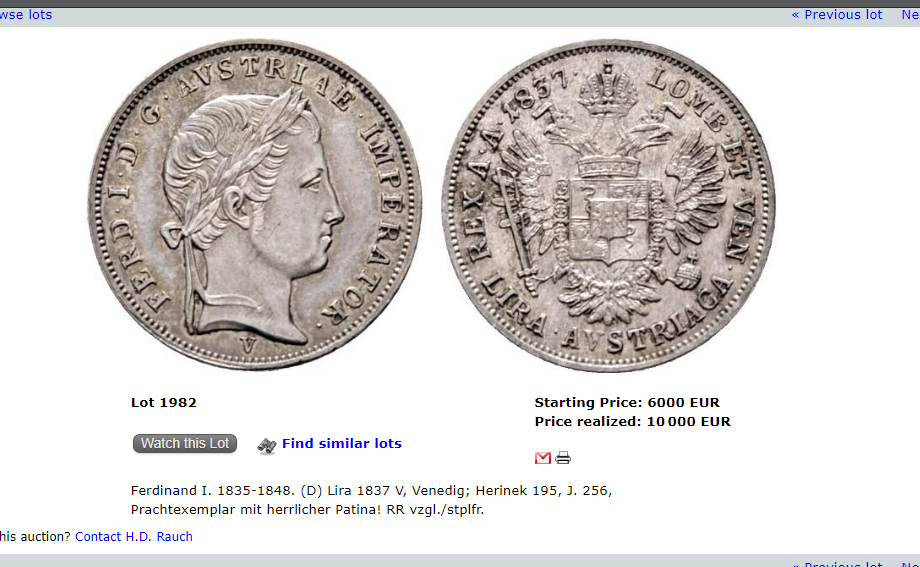Screen dimensions: 920x567
Task: Share the lot via the red email envelope icon
Action: [x=543, y=458]
